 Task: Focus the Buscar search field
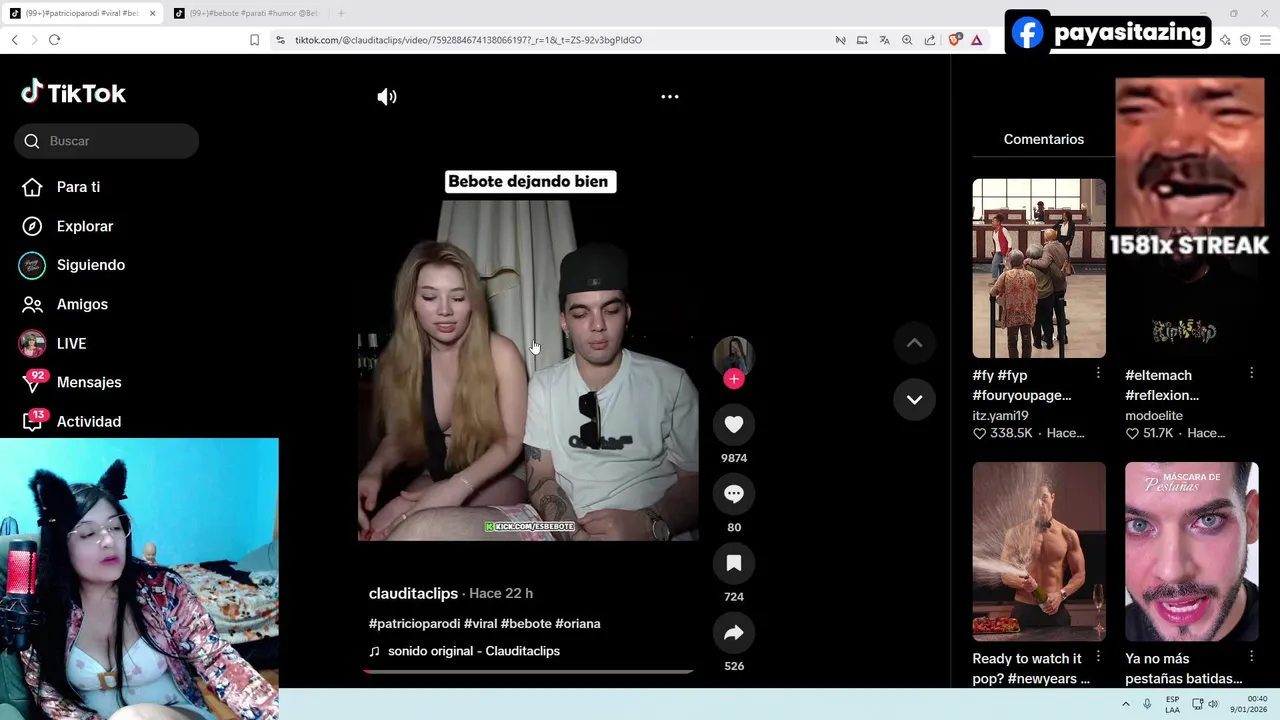107,141
